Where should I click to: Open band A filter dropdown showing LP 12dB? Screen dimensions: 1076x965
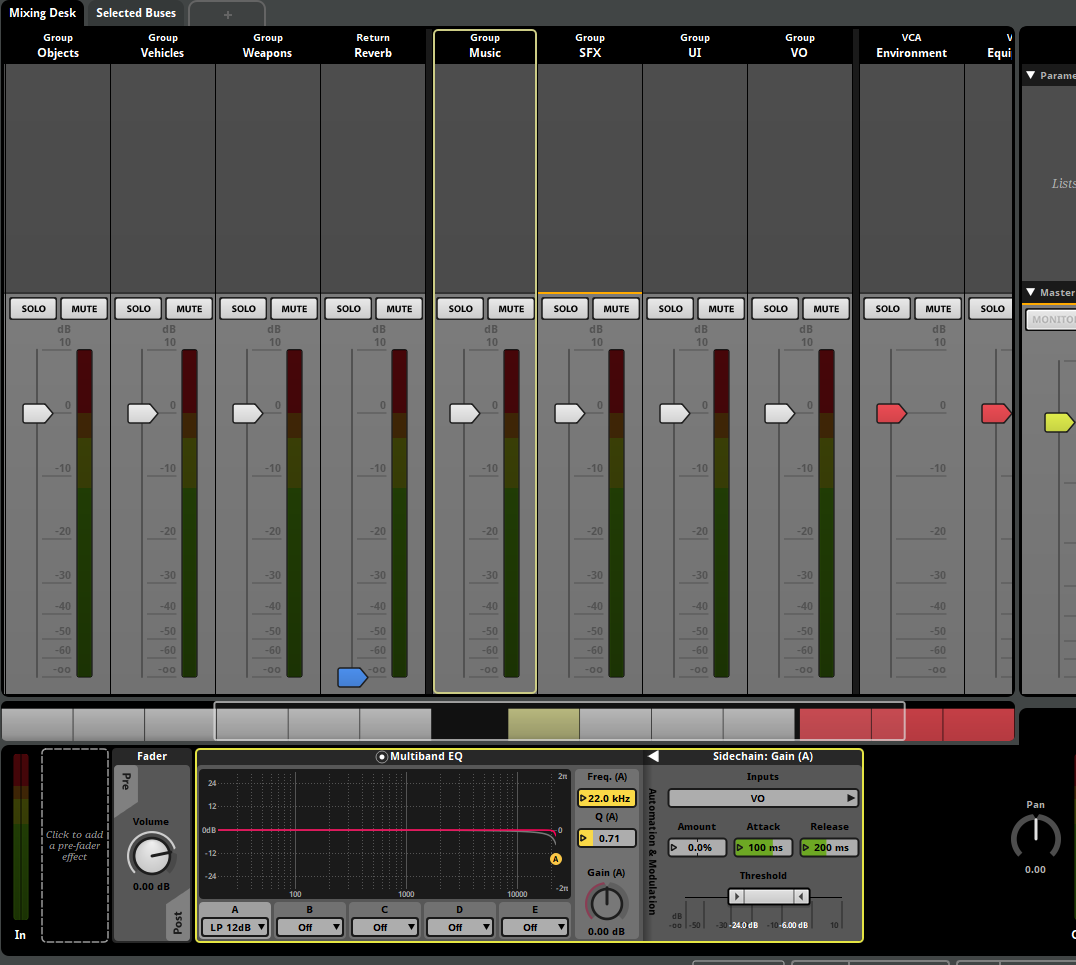coord(234,927)
